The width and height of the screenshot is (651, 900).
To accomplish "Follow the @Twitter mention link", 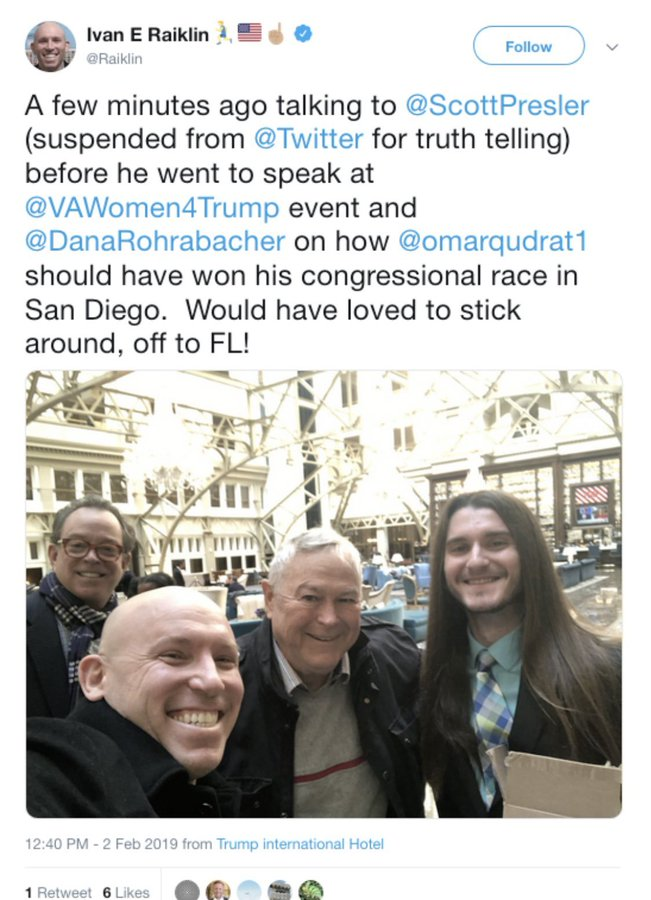I will click(x=308, y=139).
